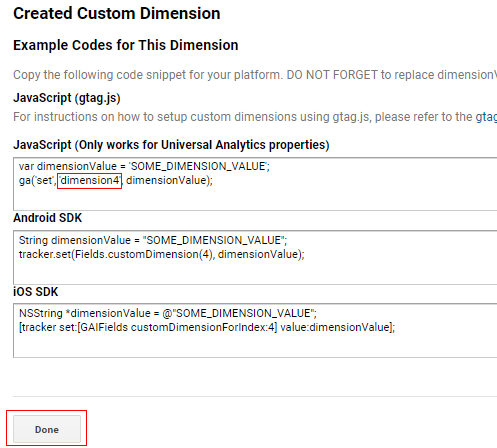Click the highlighted 'dimension4' text
497x448 pixels.
(x=89, y=181)
